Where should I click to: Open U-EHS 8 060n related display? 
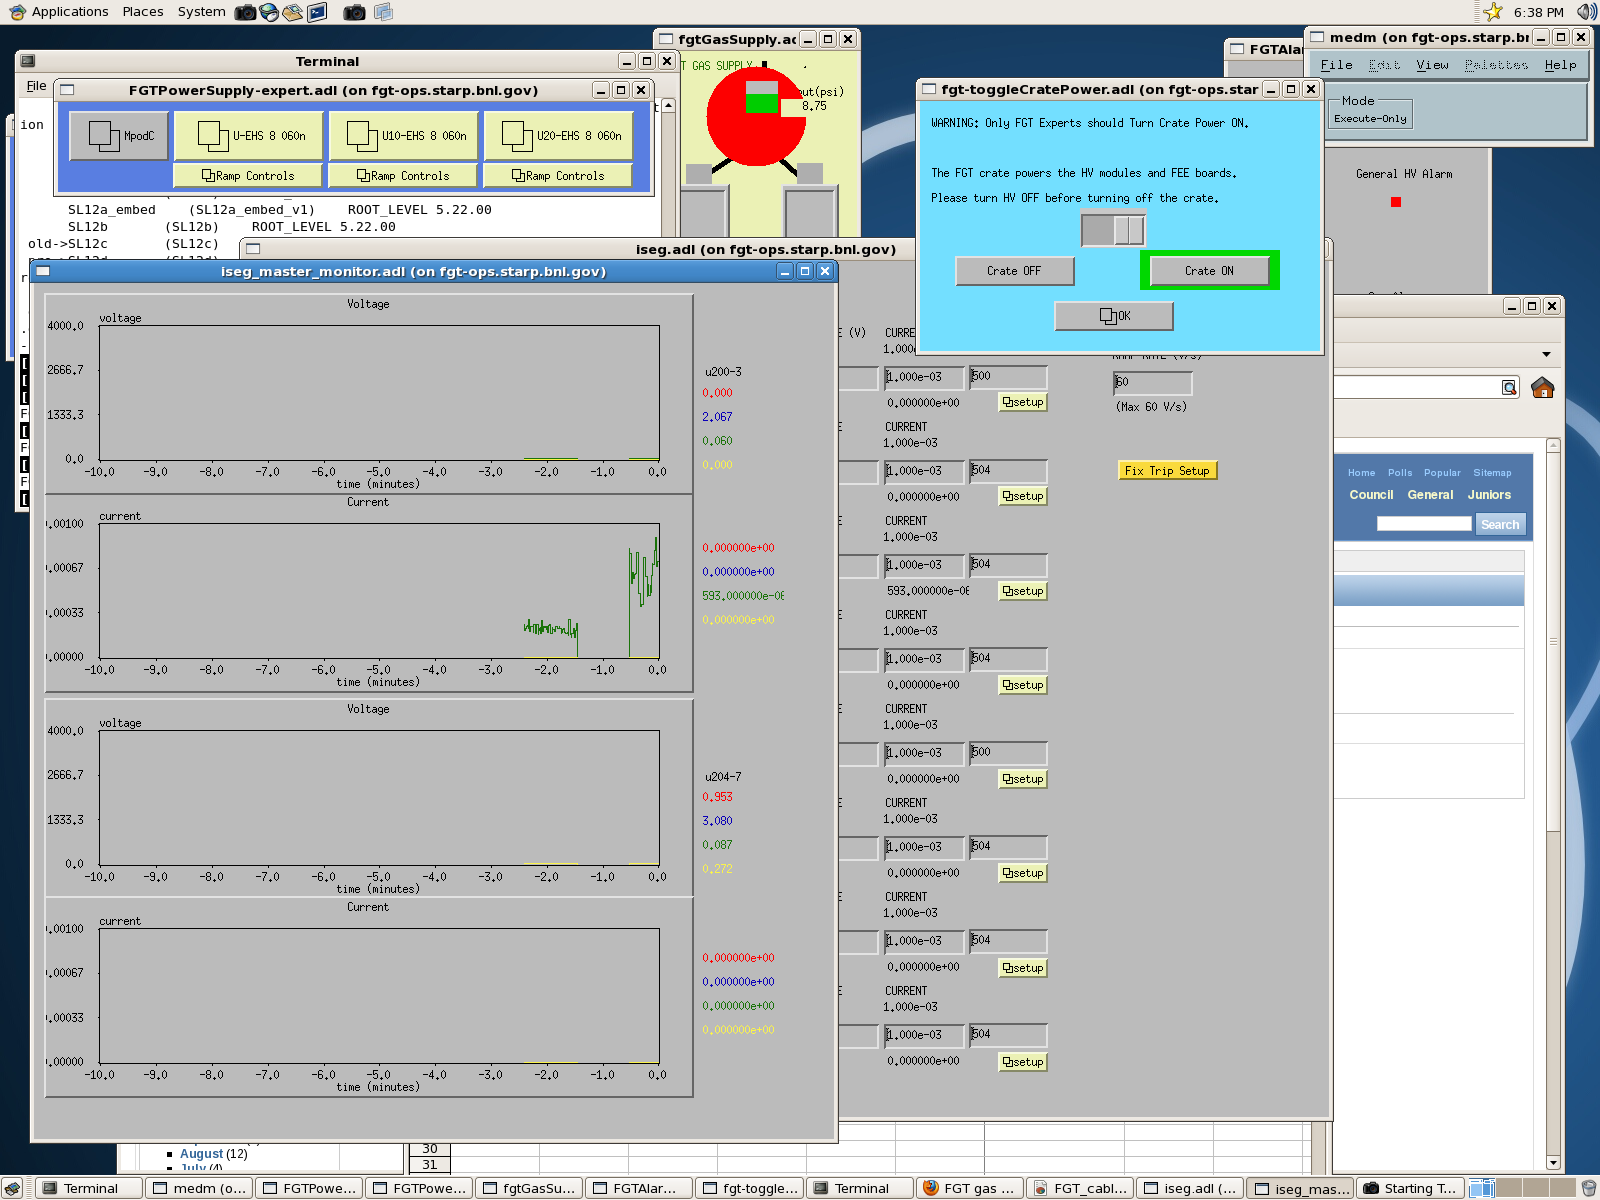tap(249, 136)
